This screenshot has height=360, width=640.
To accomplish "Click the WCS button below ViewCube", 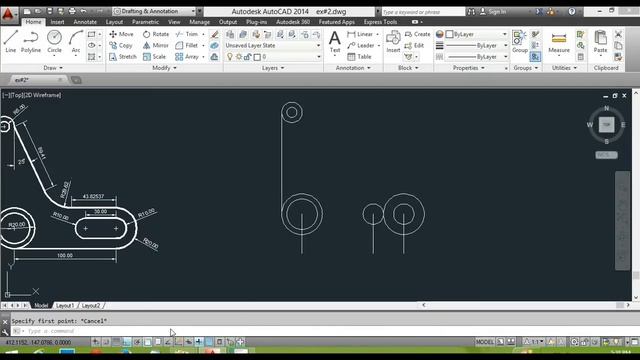I will 606,155.
